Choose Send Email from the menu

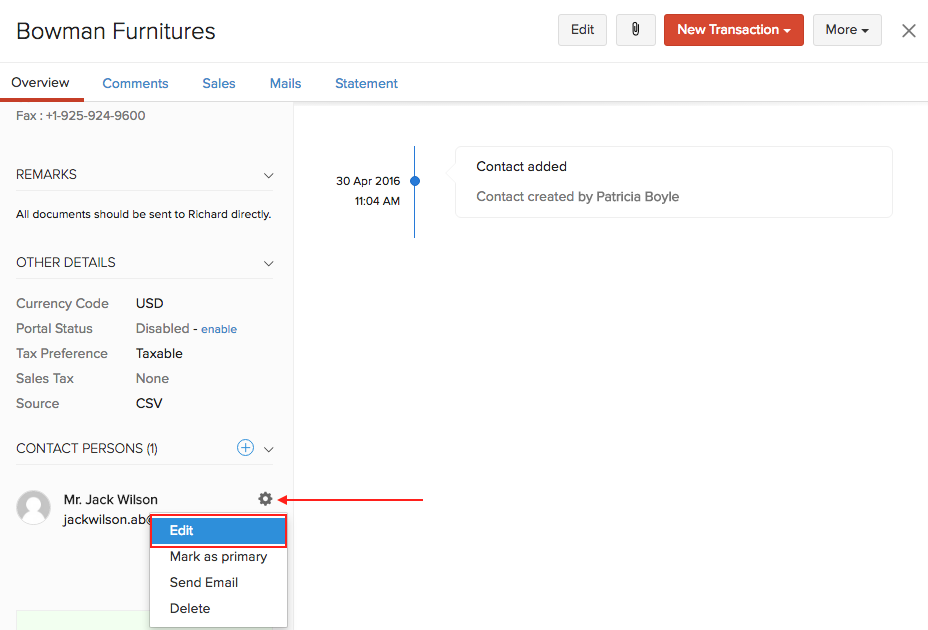coord(204,583)
